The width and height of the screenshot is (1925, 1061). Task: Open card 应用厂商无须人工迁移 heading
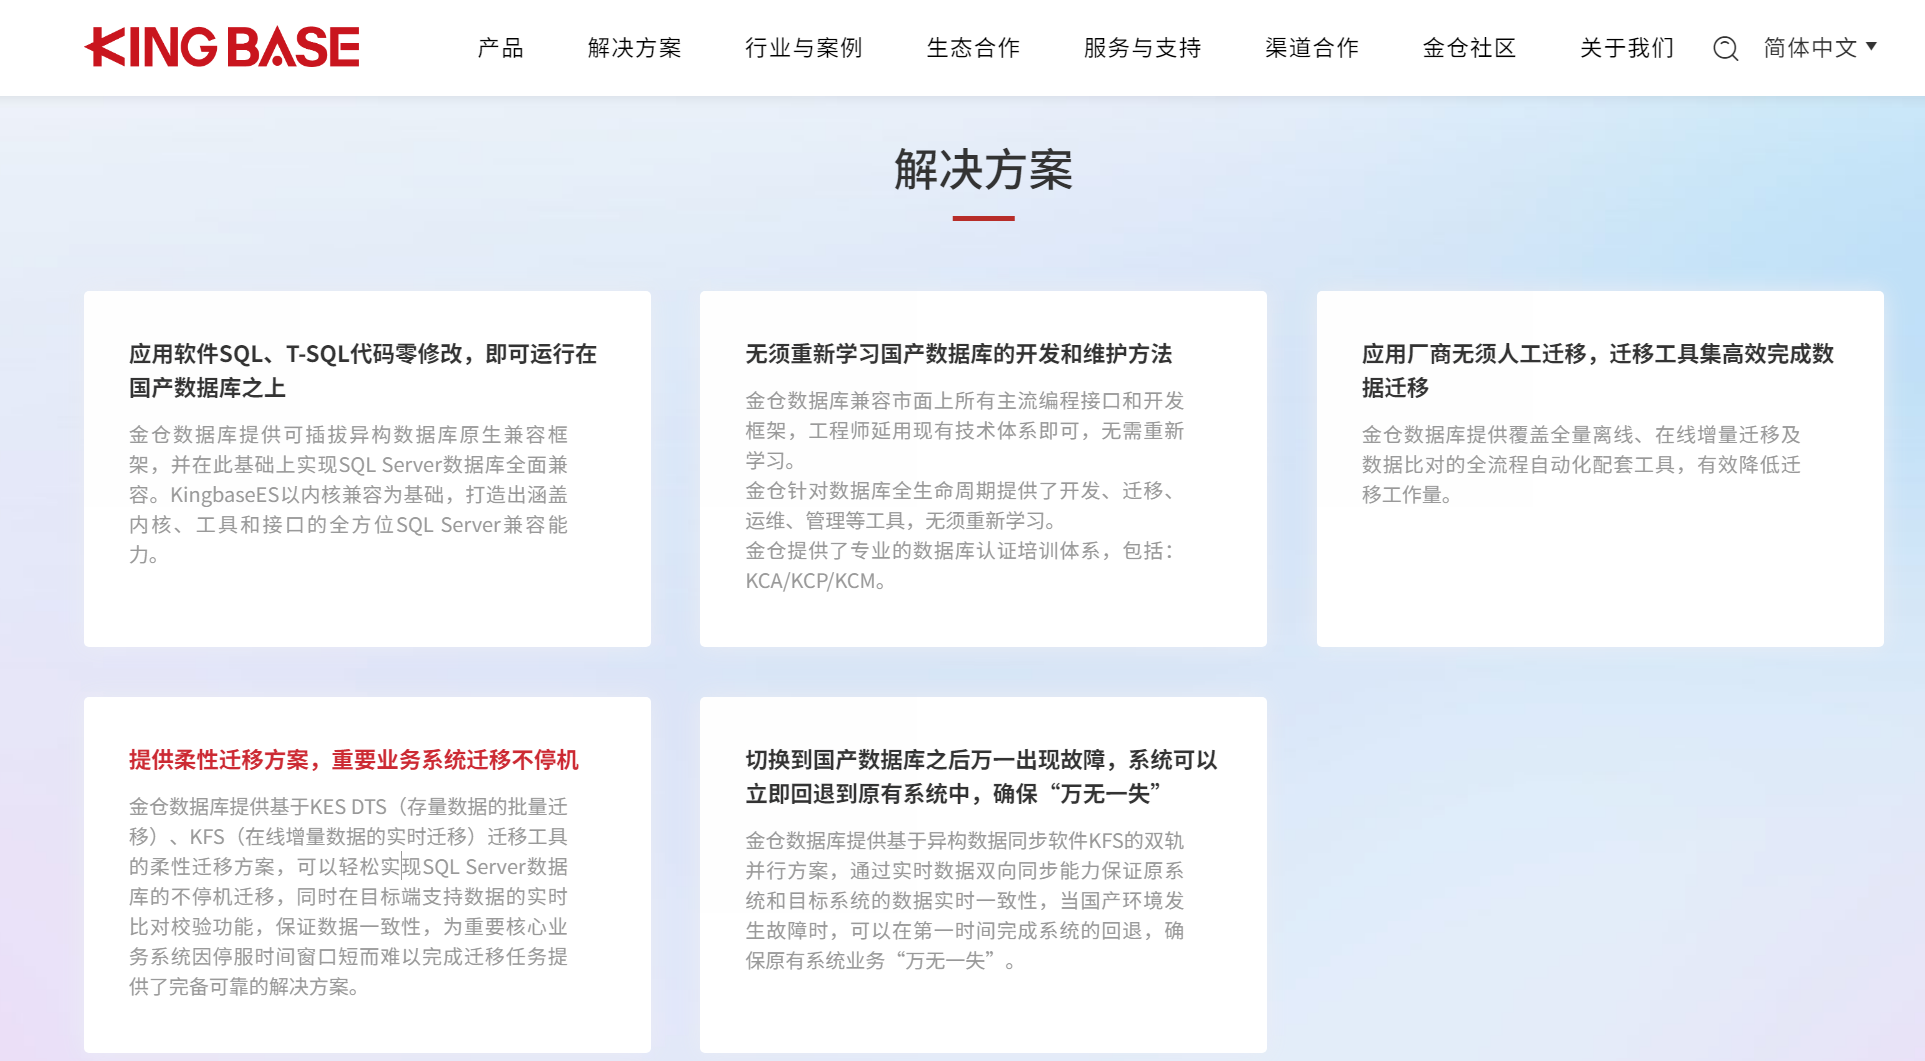(1598, 371)
